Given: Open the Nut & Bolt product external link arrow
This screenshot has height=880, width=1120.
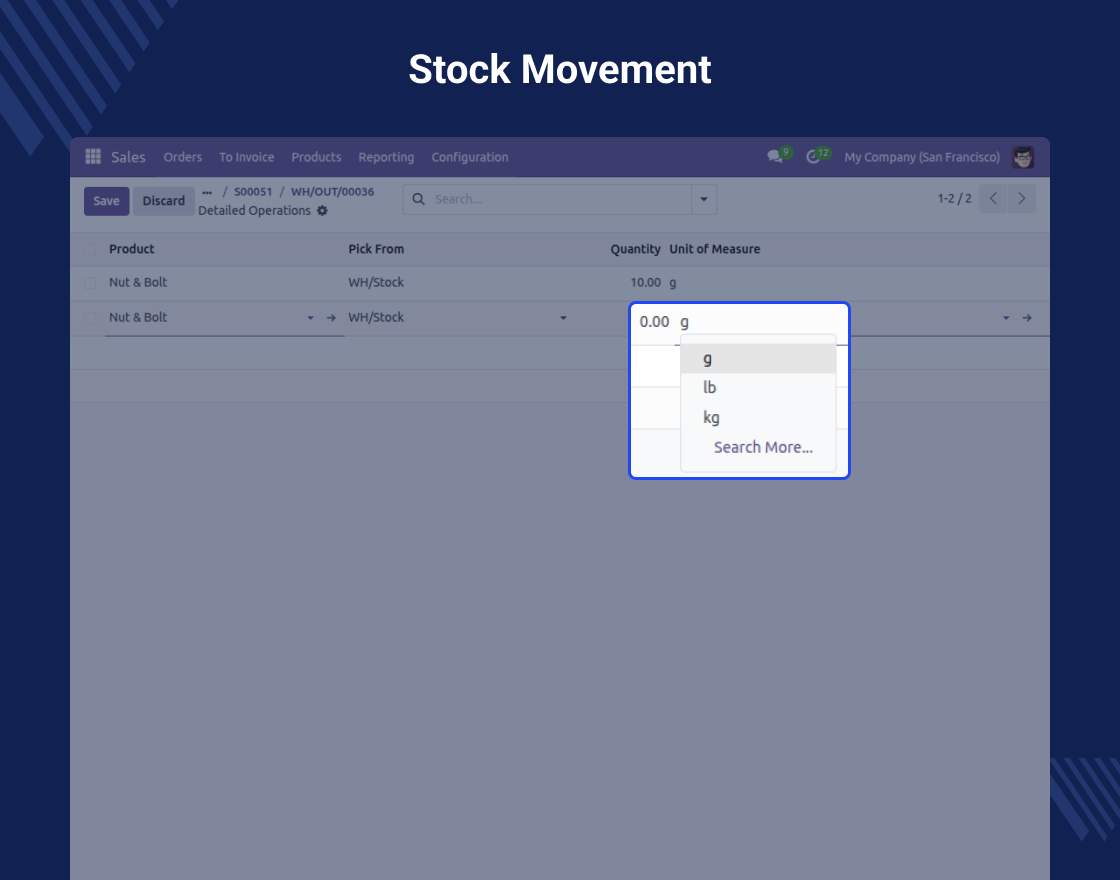Looking at the screenshot, I should (x=331, y=318).
